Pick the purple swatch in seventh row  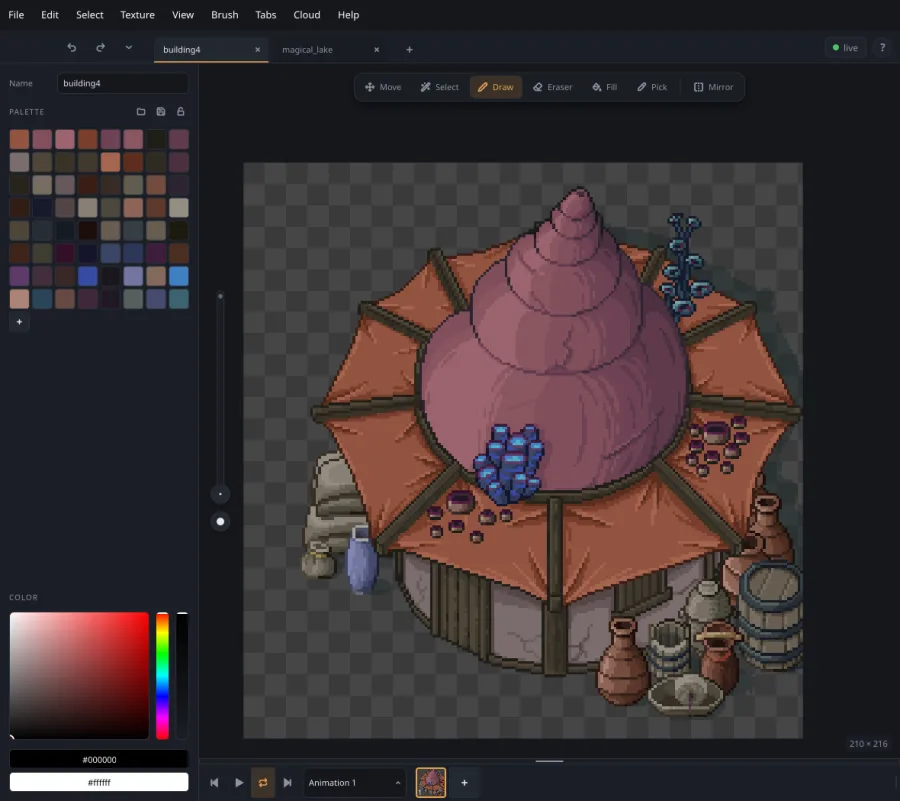coord(19,276)
